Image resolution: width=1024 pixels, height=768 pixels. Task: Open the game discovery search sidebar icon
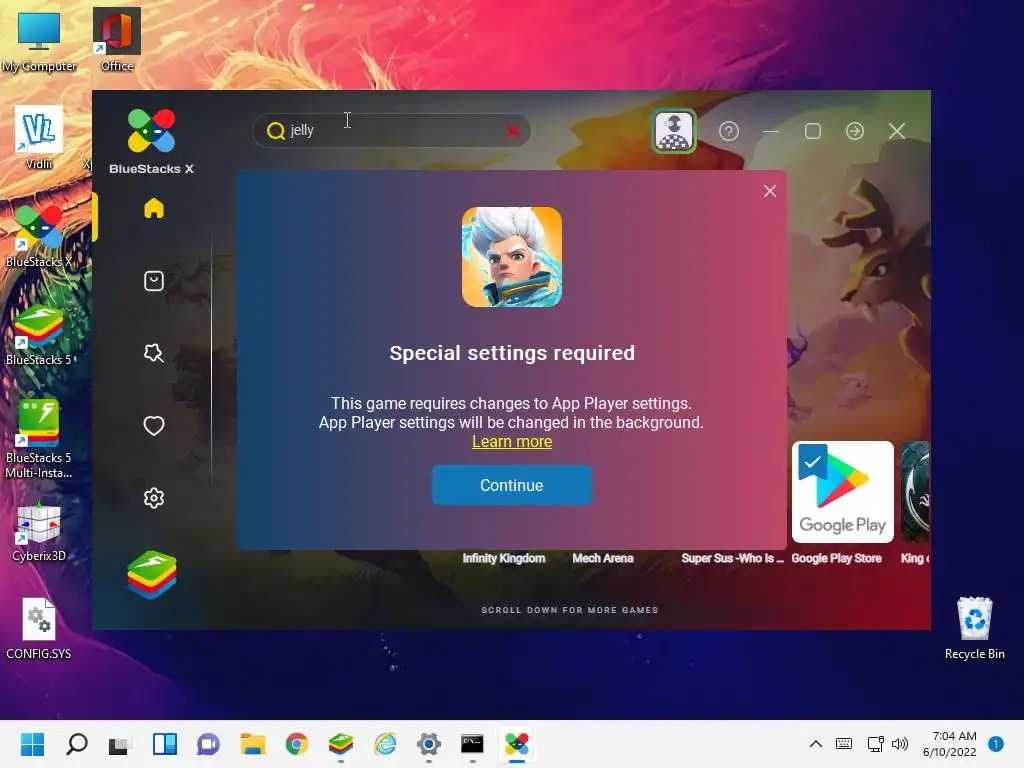tap(153, 353)
